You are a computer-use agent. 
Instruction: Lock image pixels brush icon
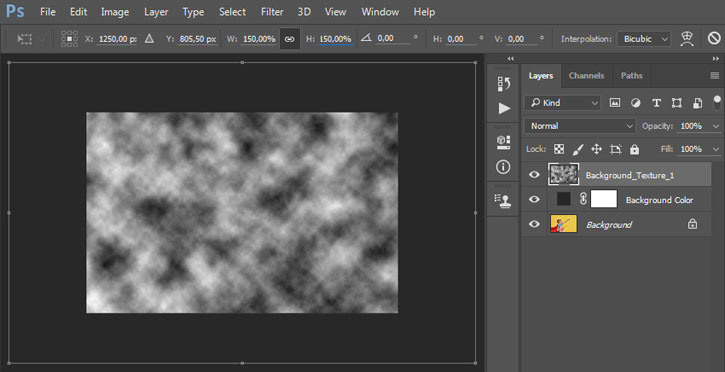[578, 149]
